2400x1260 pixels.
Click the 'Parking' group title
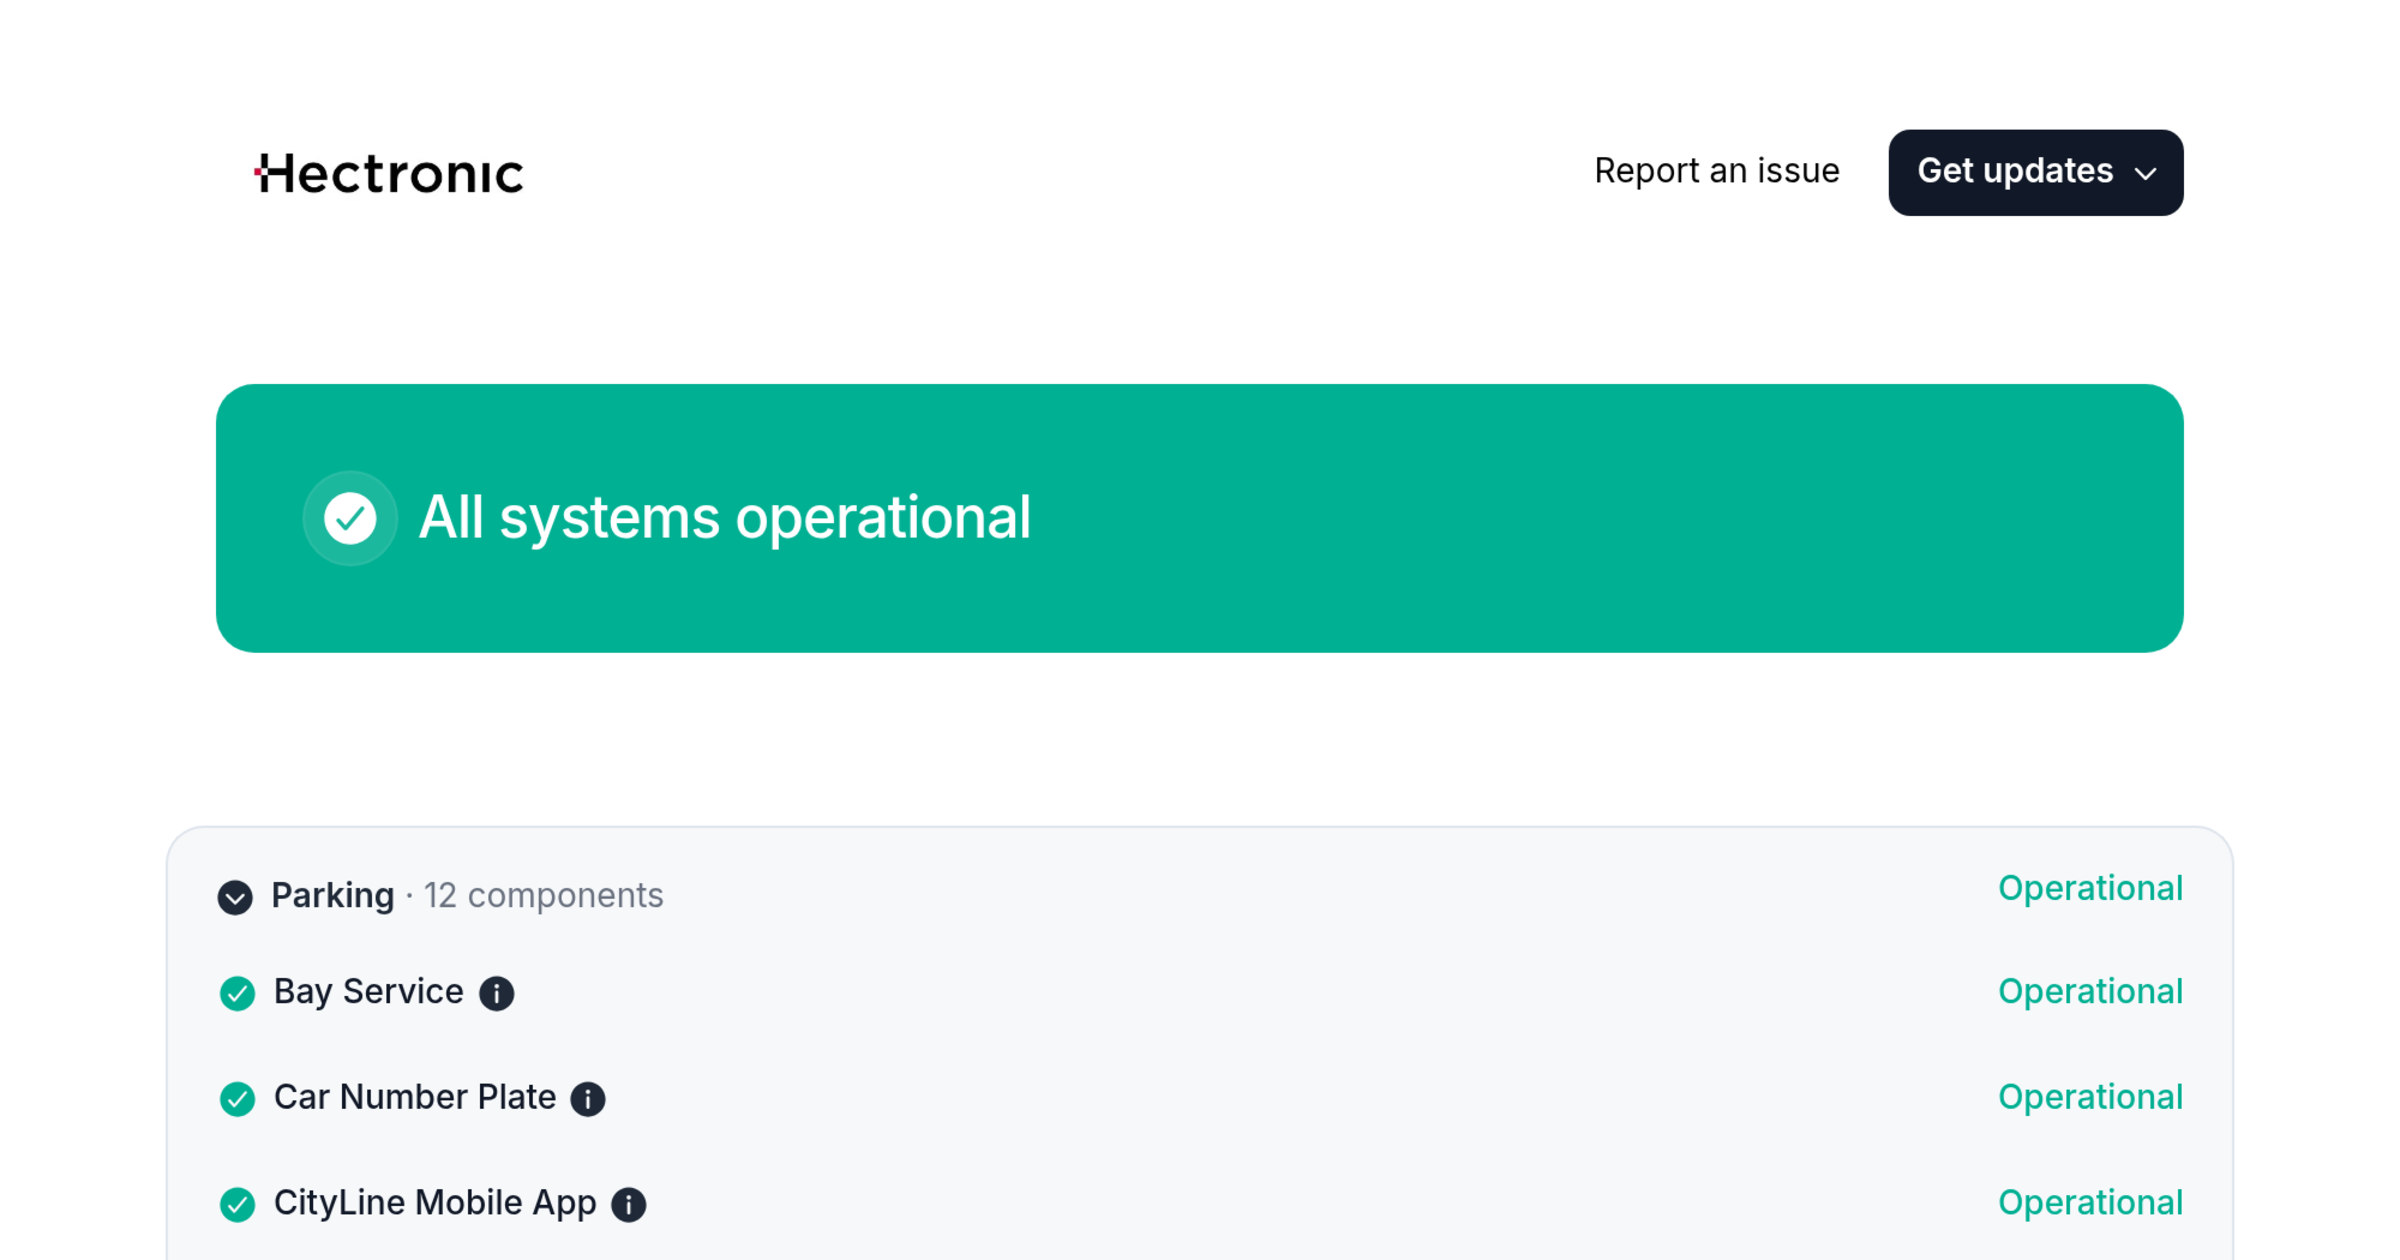(333, 896)
